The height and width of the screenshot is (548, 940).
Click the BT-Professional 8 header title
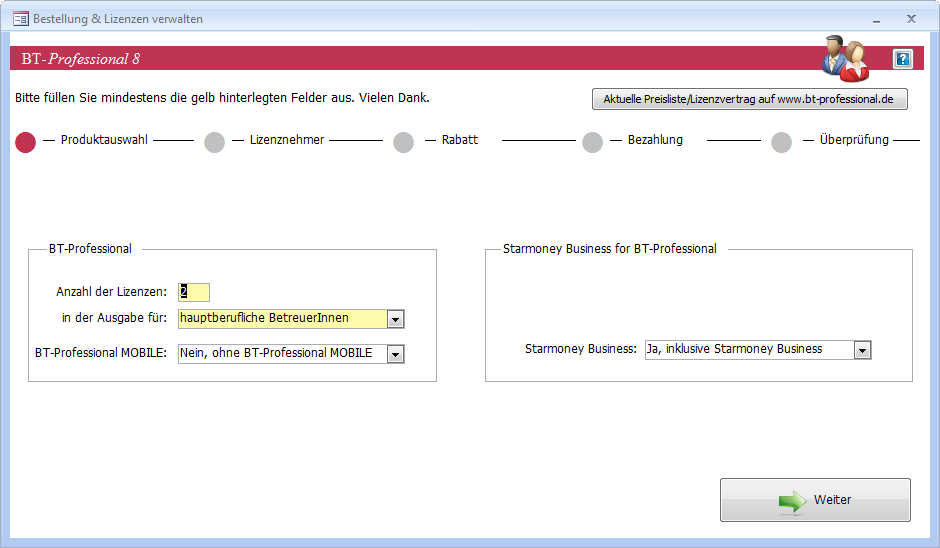click(80, 59)
